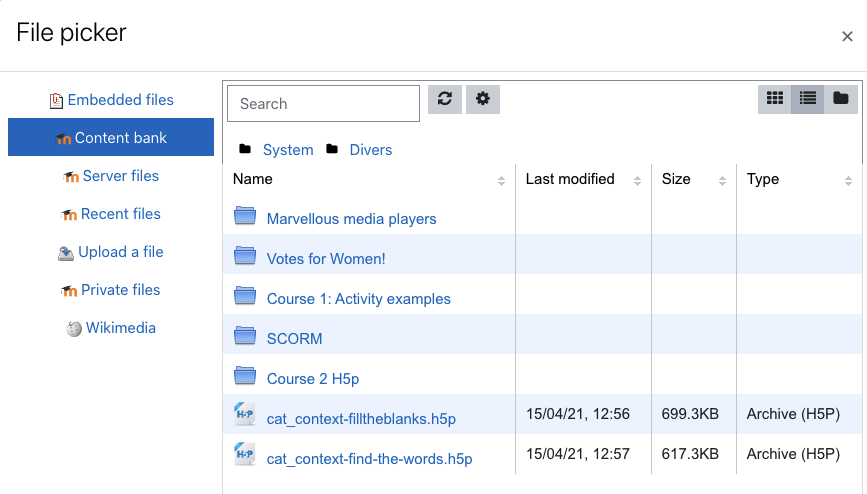Select Embedded files repository
This screenshot has width=867, height=494.
111,100
